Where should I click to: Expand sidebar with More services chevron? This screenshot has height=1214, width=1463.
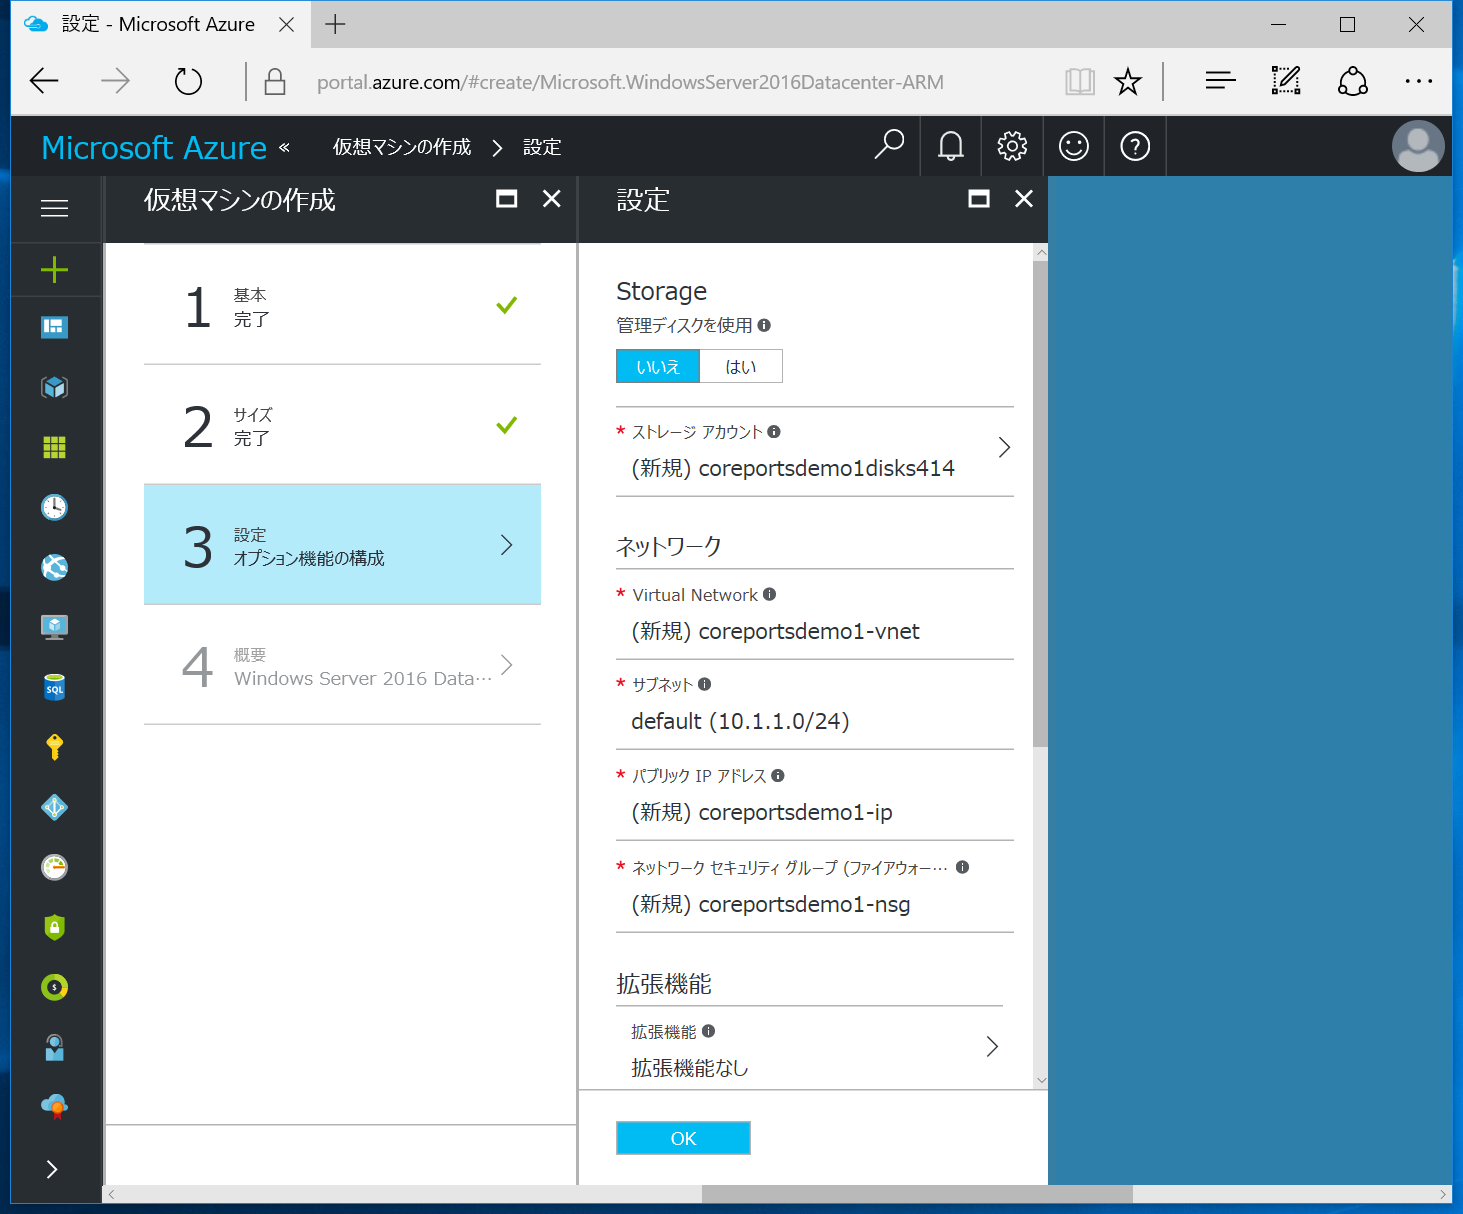(x=52, y=1169)
